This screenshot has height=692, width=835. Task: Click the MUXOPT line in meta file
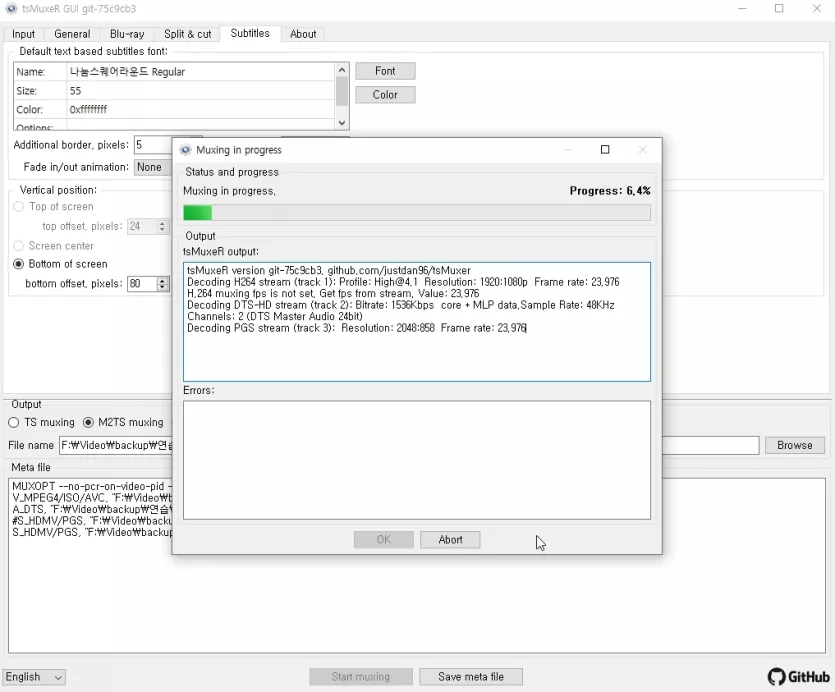92,486
